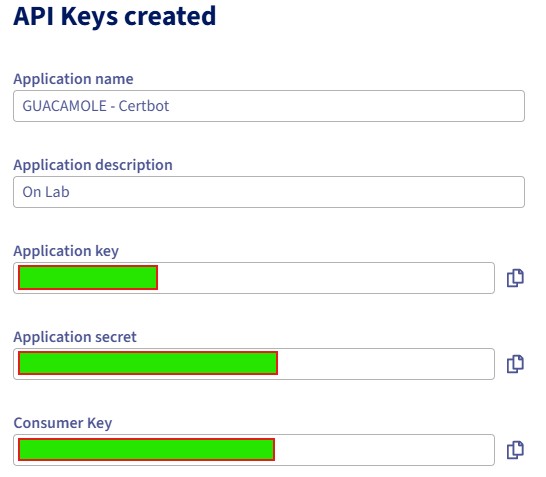
Task: Focus the Consumer Key field
Action: 254,450
